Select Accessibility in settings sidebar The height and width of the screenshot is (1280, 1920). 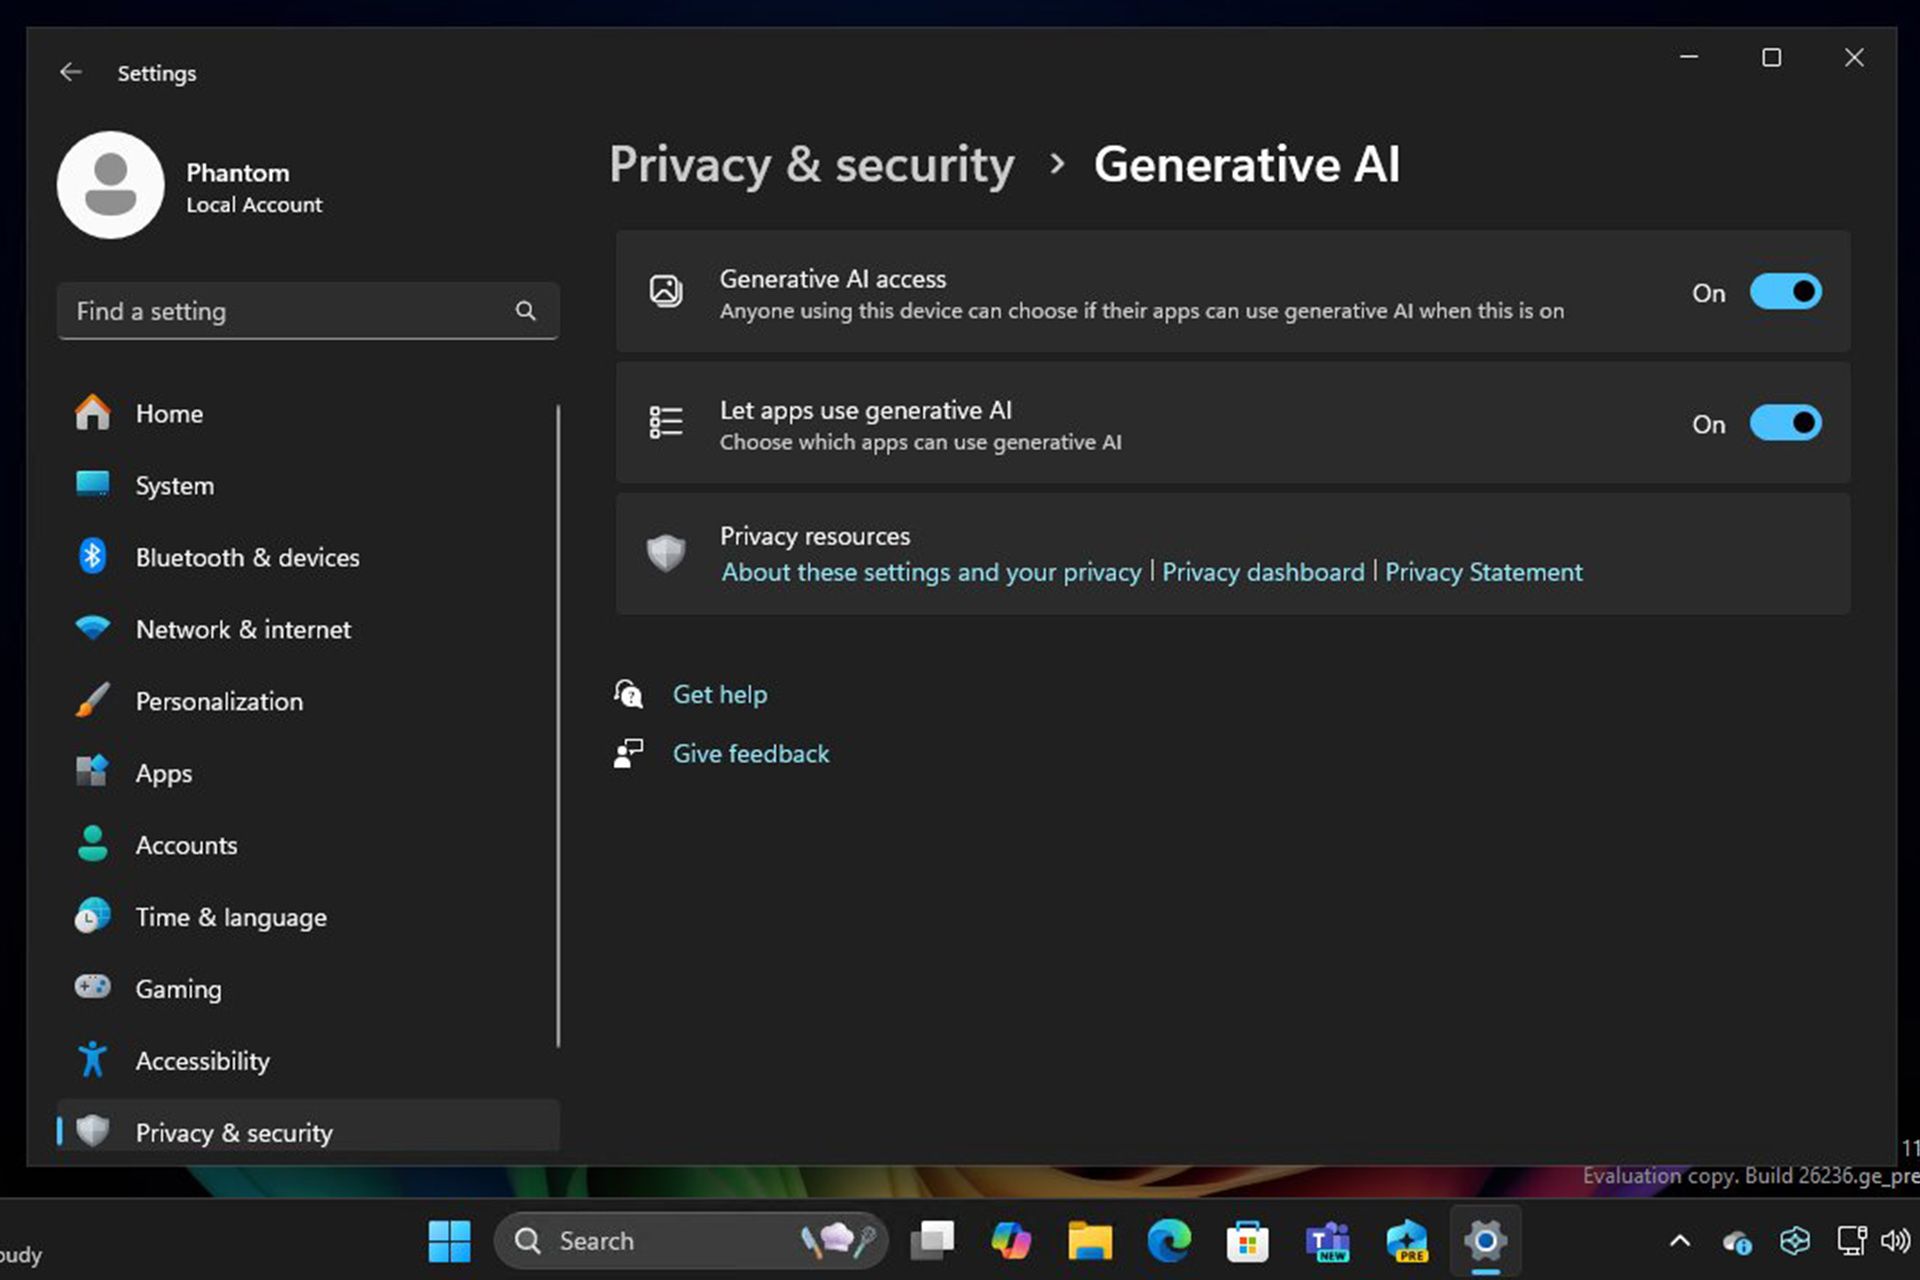click(x=203, y=1060)
